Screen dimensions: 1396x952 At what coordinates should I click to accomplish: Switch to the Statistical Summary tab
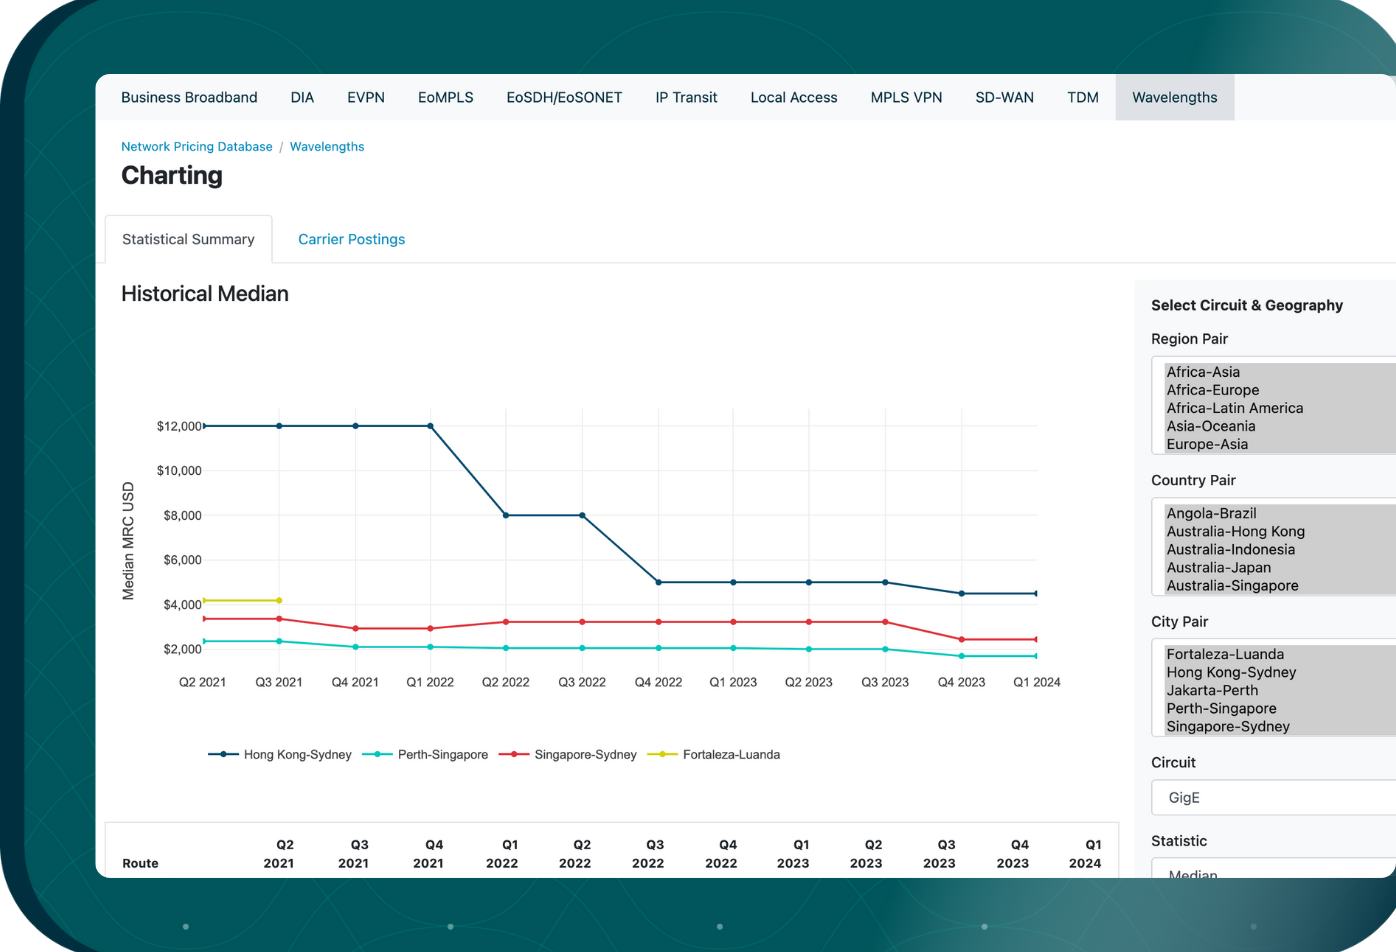187,239
